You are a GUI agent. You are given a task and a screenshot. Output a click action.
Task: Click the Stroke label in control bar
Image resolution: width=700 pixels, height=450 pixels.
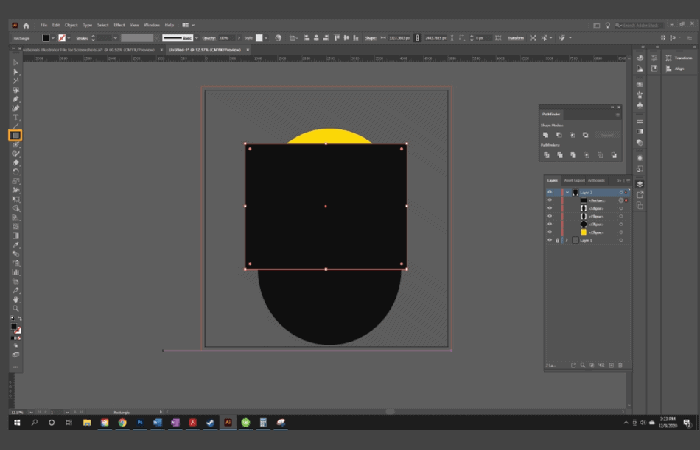(x=82, y=38)
